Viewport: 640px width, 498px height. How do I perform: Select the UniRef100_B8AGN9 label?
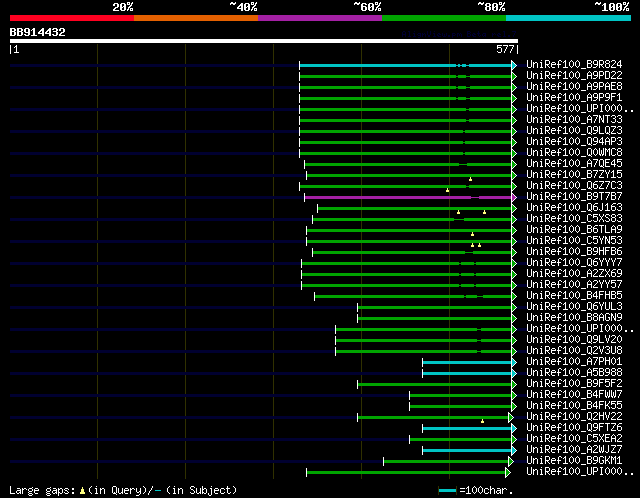point(574,318)
